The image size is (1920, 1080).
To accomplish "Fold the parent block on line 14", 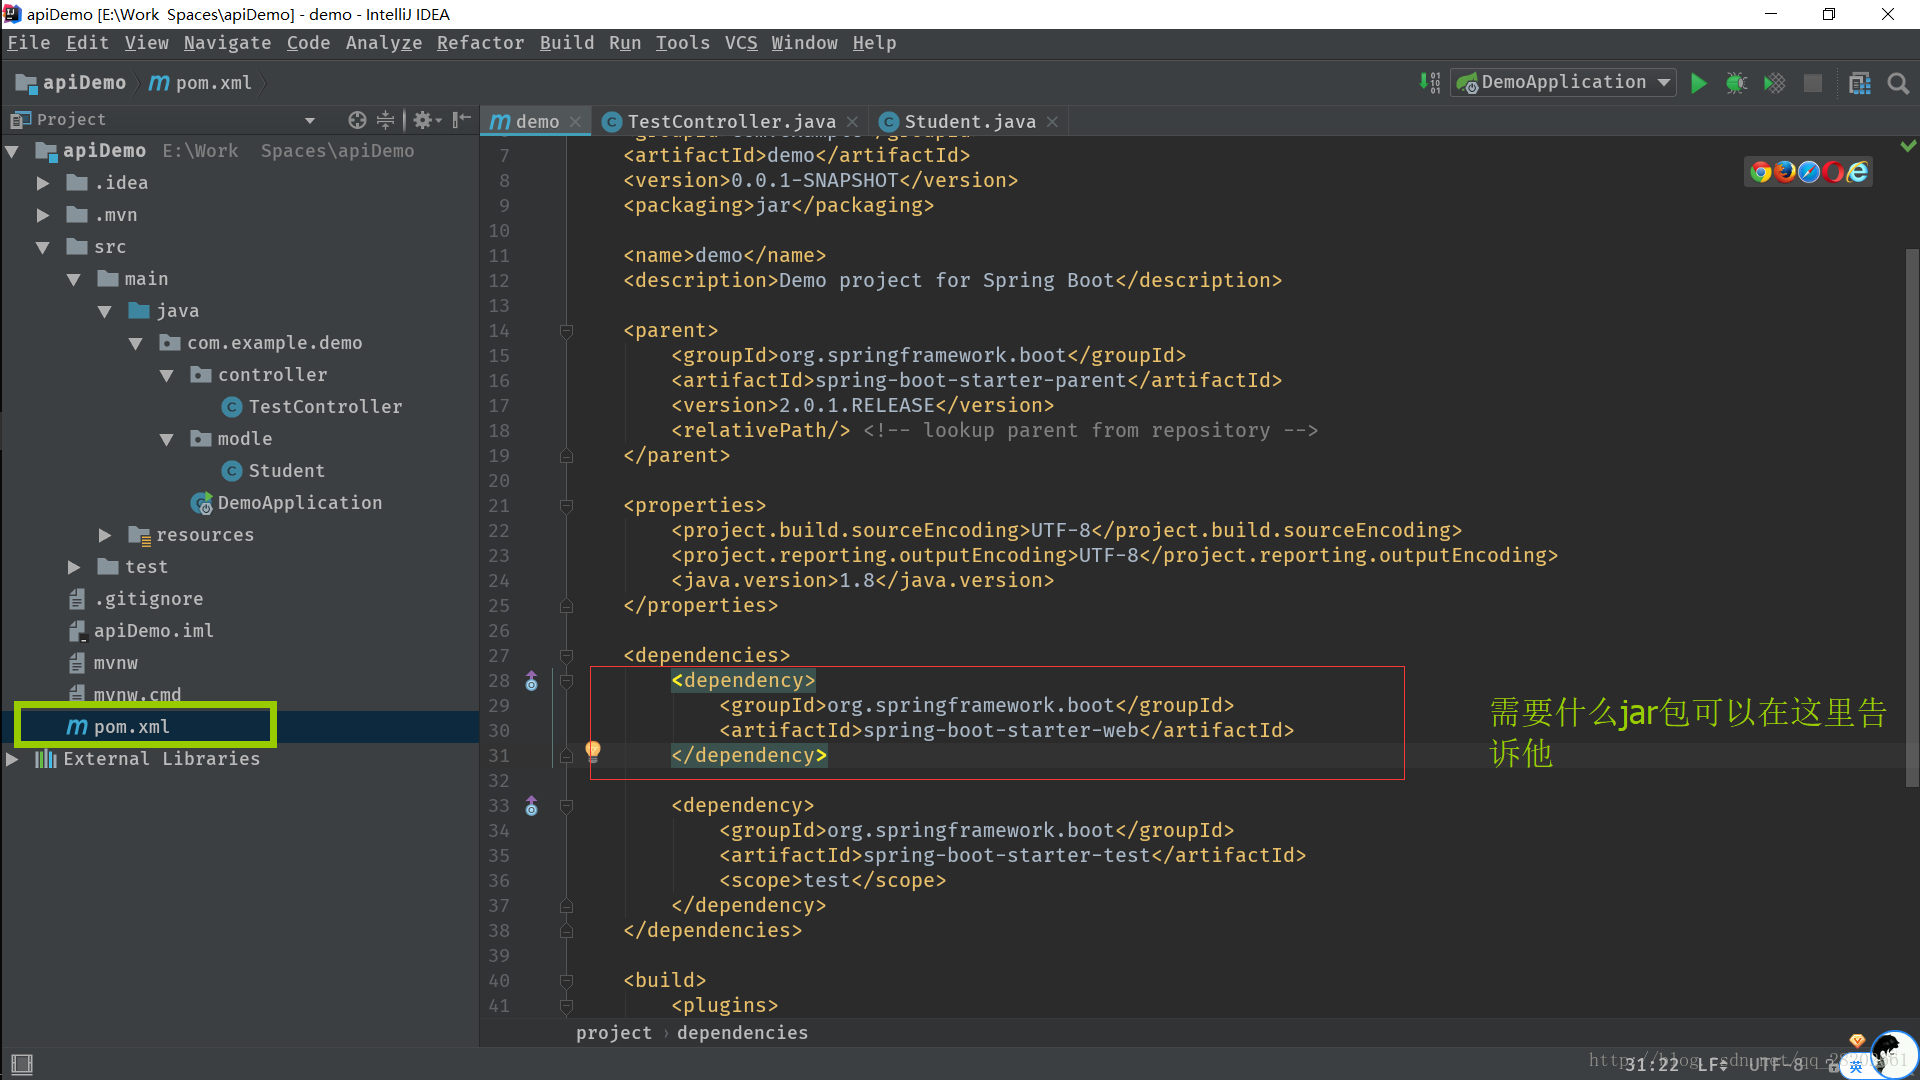I will point(566,331).
